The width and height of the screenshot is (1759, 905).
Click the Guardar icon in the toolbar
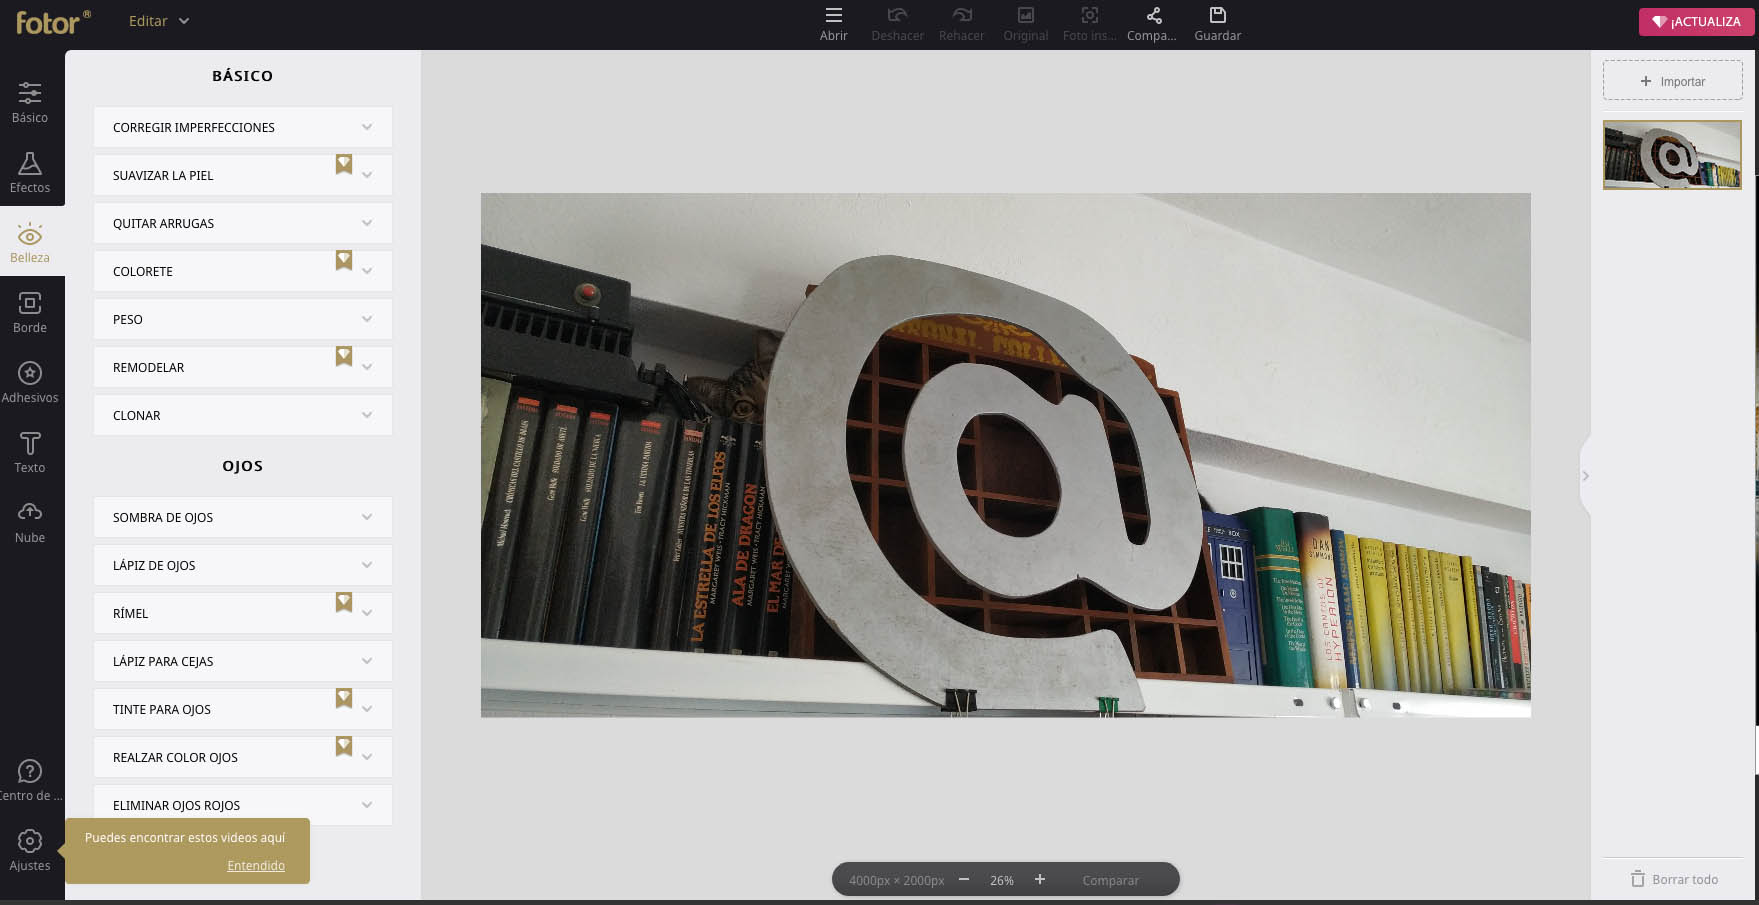point(1217,22)
